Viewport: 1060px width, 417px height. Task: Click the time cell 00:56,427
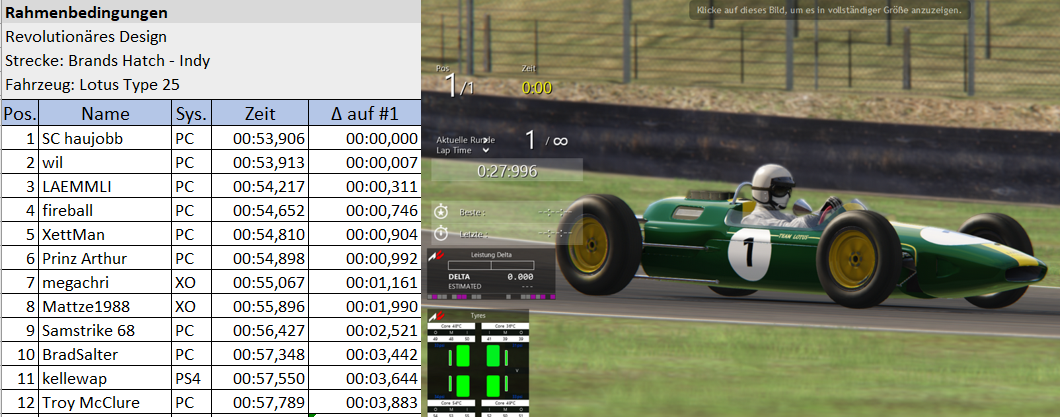[260, 330]
